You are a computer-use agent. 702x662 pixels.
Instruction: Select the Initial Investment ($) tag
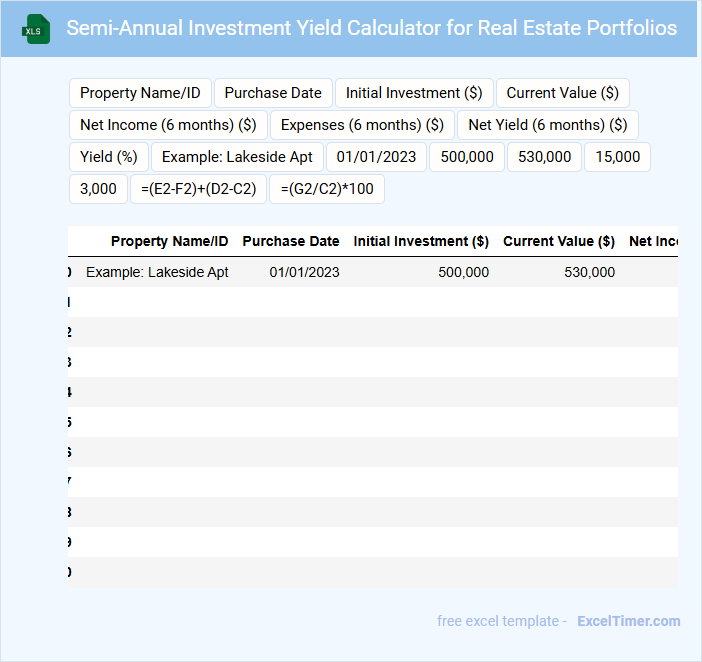pyautogui.click(x=414, y=93)
